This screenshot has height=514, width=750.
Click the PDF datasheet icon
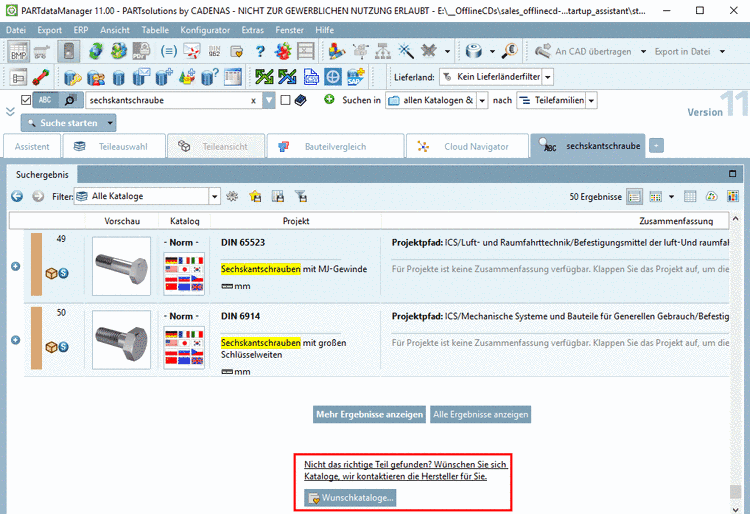tap(142, 51)
